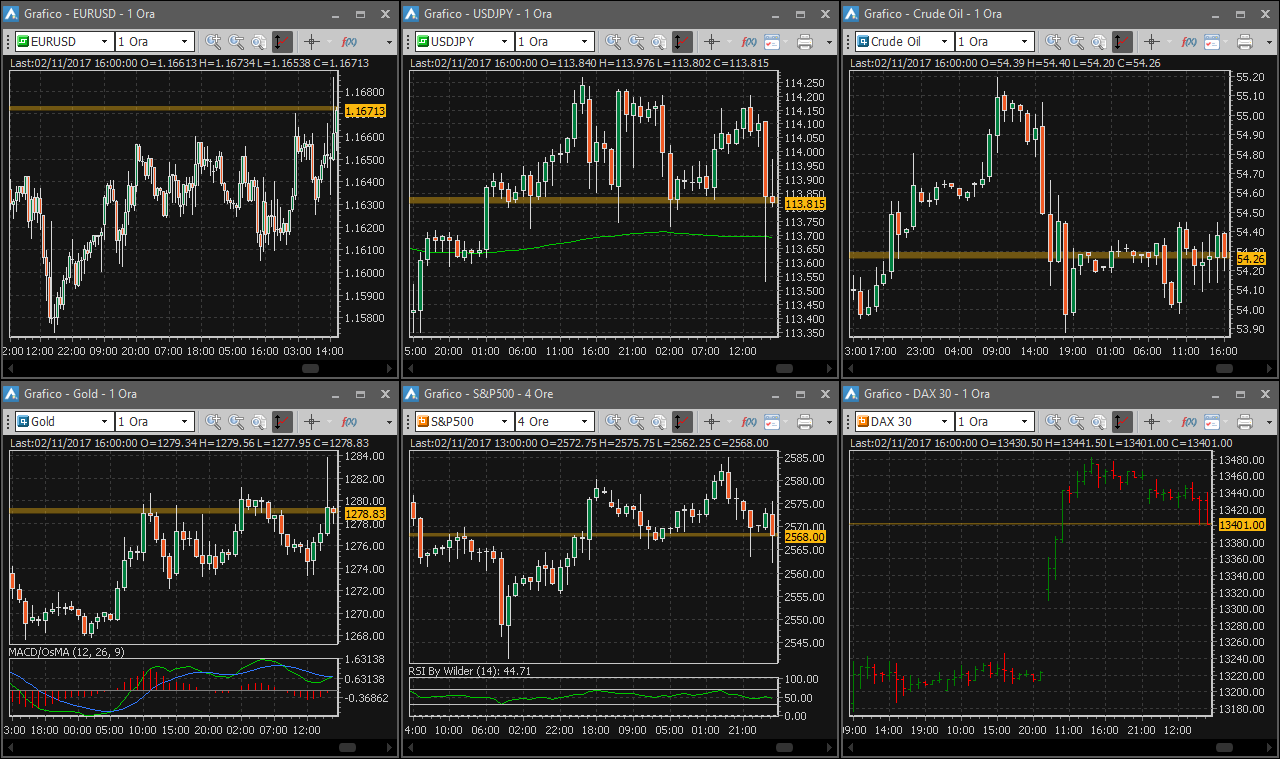Screen dimensions: 1280x759
Task: Reset zoom on the Gold chart
Action: pos(259,422)
